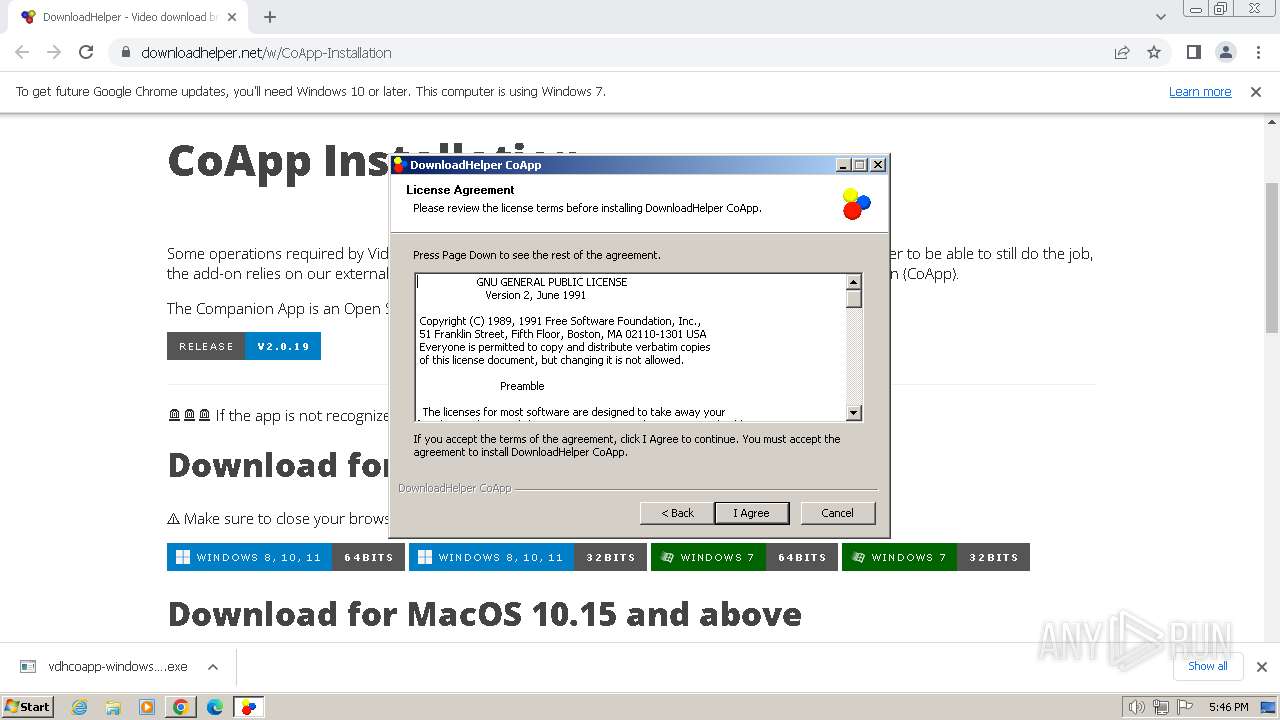
Task: Open Chrome side panel icon
Action: coord(1193,53)
